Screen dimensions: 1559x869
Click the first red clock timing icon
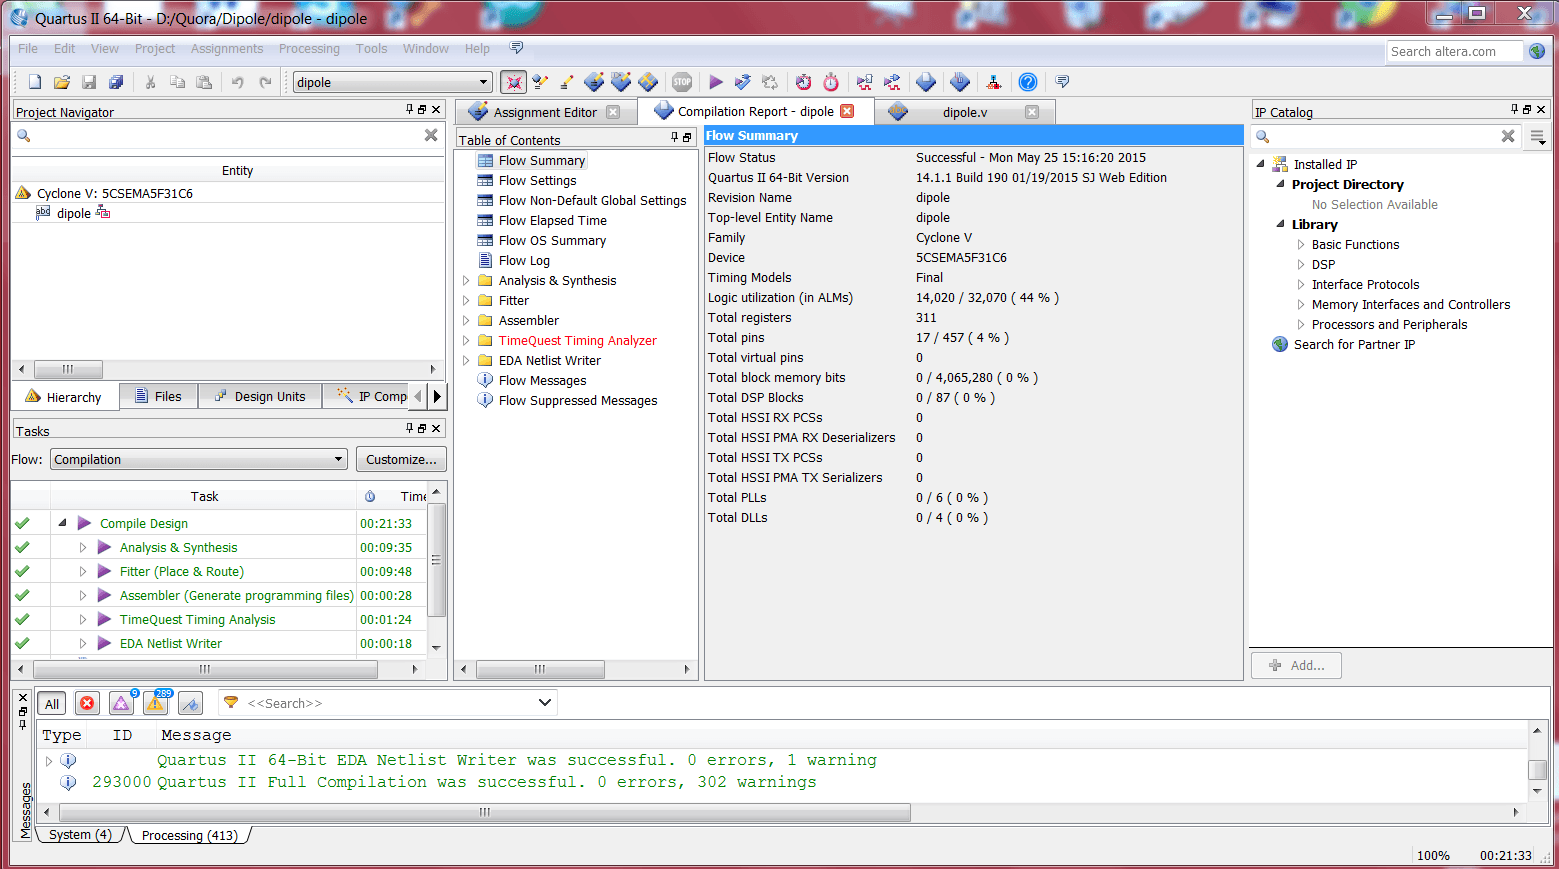[804, 82]
